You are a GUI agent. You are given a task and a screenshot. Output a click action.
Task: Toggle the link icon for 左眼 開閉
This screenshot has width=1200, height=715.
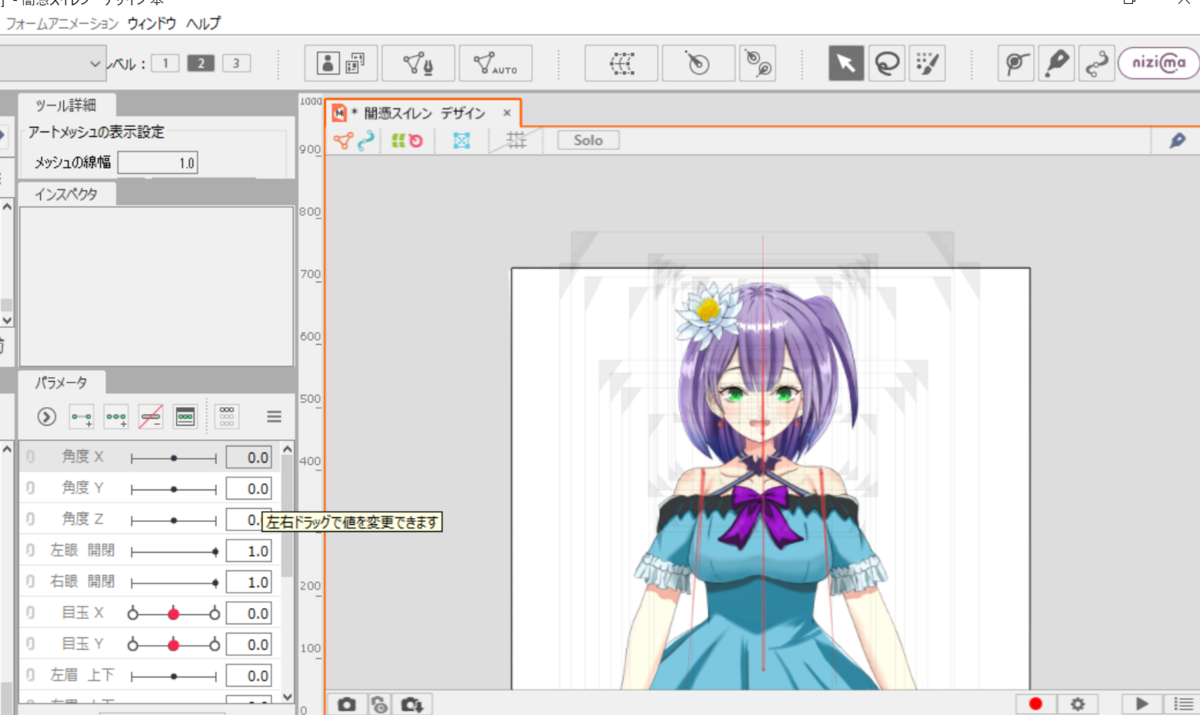tap(30, 551)
